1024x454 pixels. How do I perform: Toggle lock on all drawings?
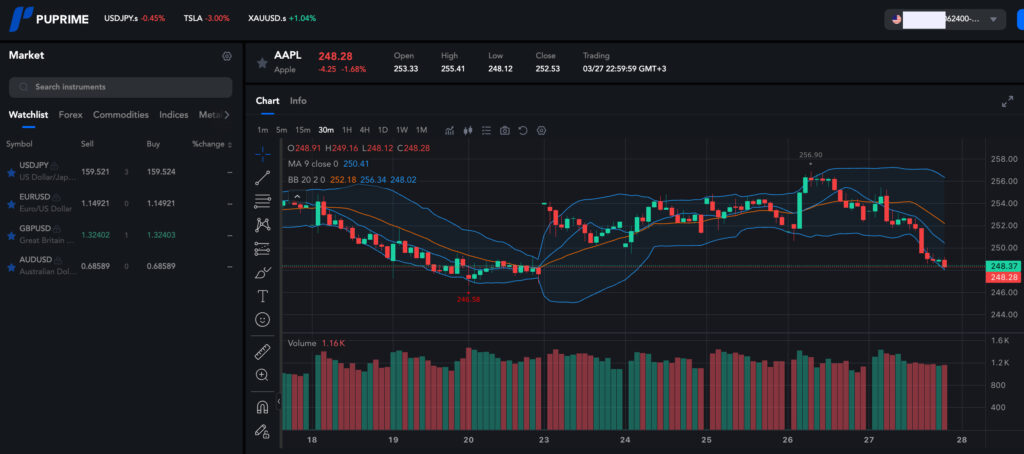click(x=263, y=431)
